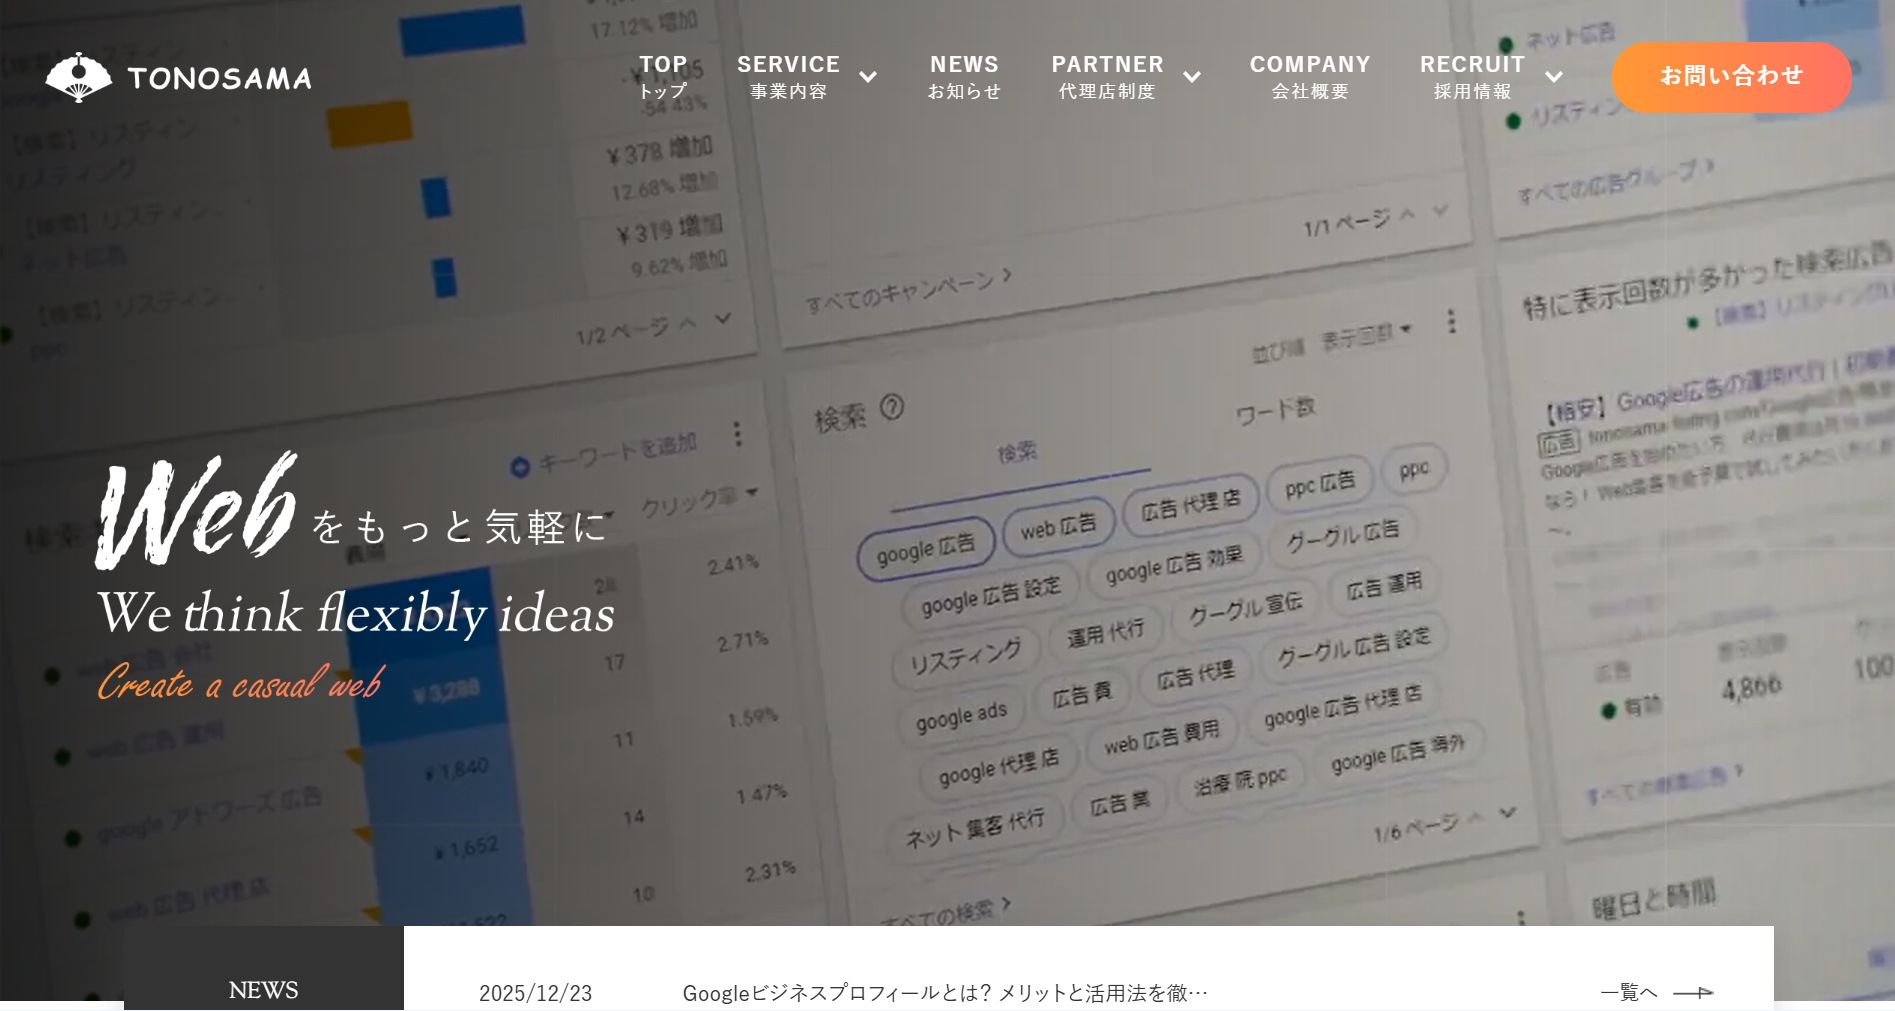Screen dimensions: 1895x1011
Task: Open the SERVICE 事業内容 menu item
Action: click(788, 76)
